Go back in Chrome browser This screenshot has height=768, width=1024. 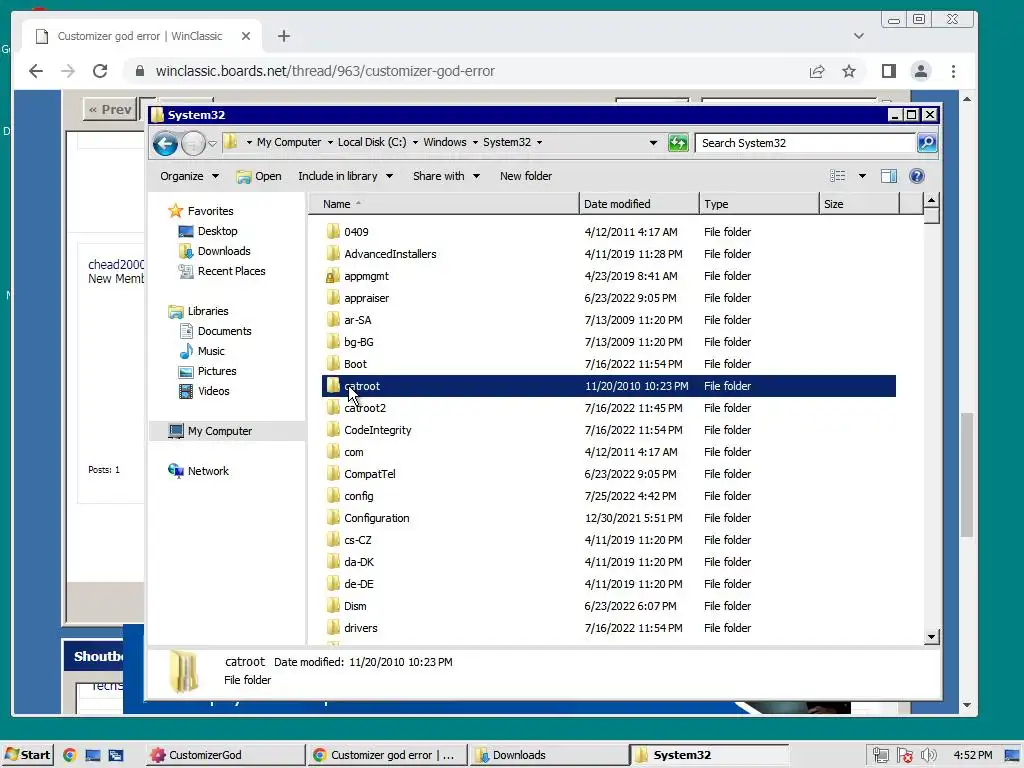tap(36, 71)
